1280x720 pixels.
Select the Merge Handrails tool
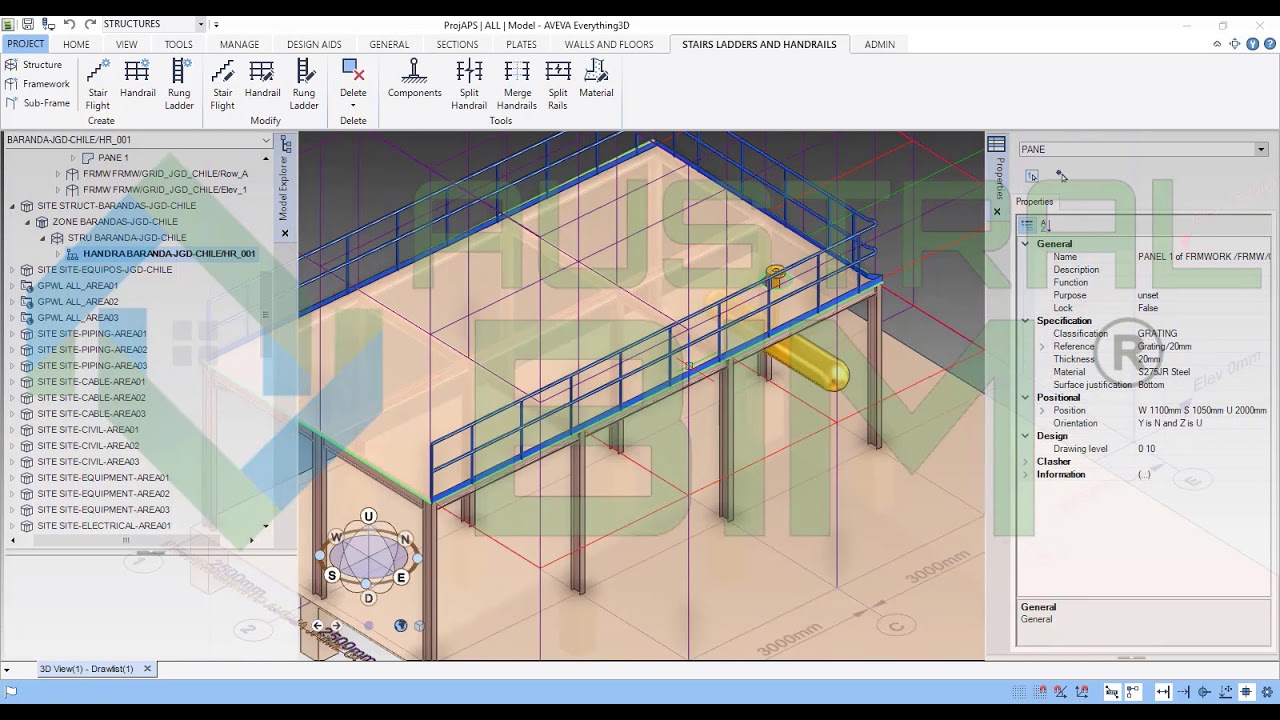[517, 84]
